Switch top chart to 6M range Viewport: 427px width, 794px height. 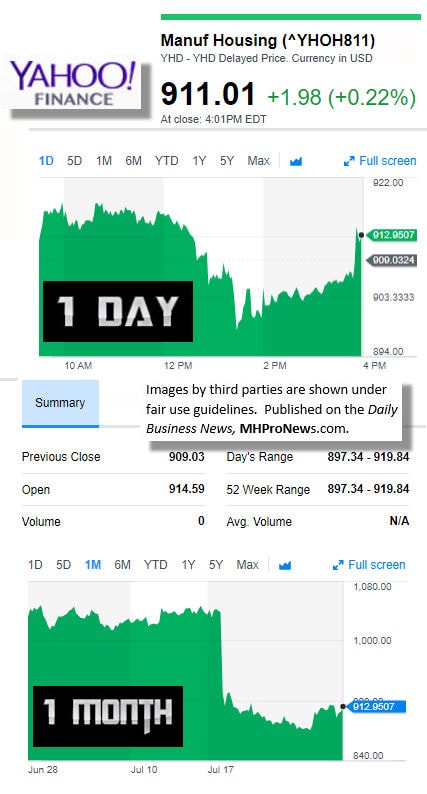133,161
